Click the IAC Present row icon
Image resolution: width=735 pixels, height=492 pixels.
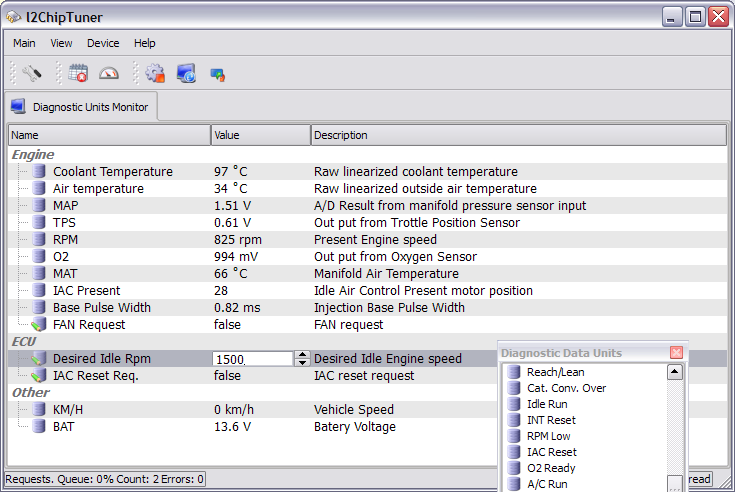tap(39, 291)
